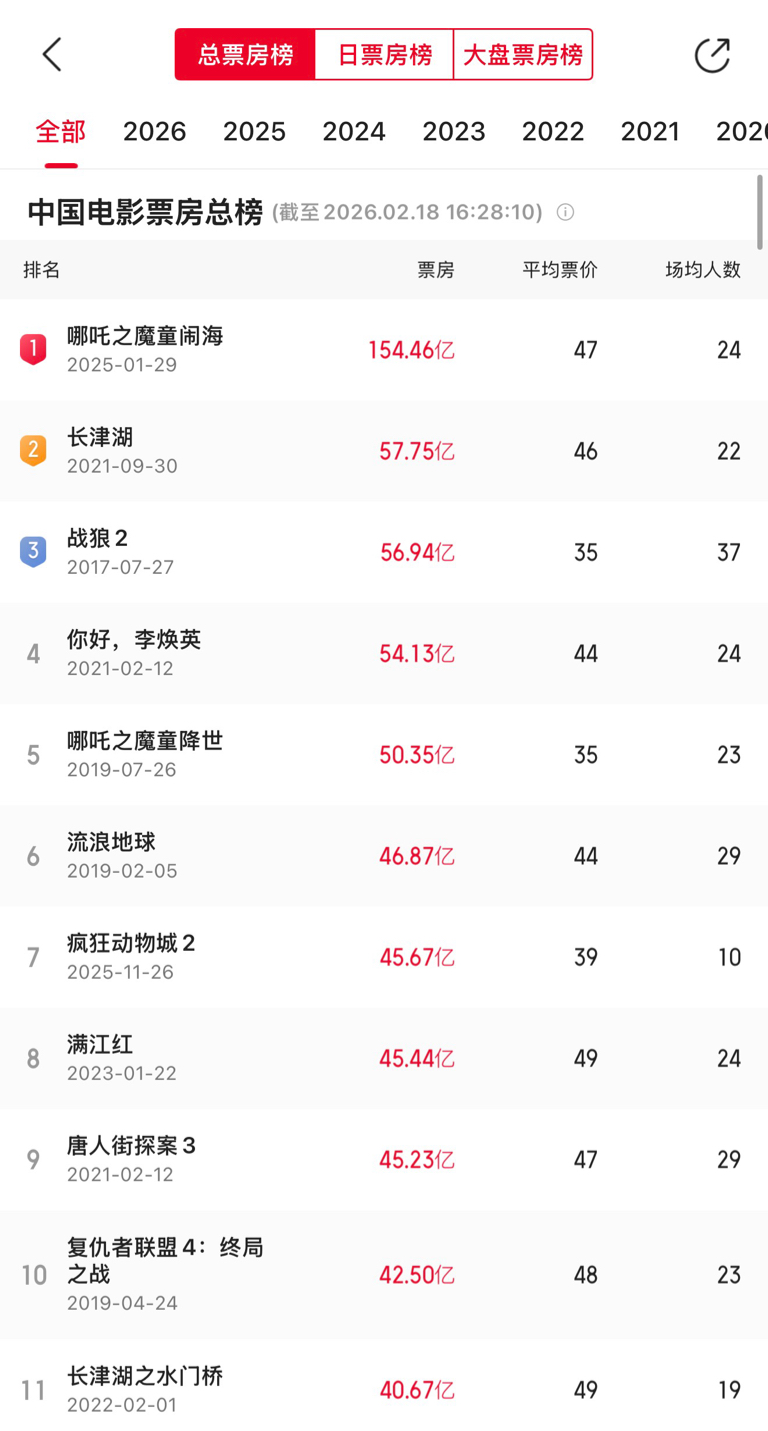
Task: Tap the share icon at top right
Action: (712, 55)
